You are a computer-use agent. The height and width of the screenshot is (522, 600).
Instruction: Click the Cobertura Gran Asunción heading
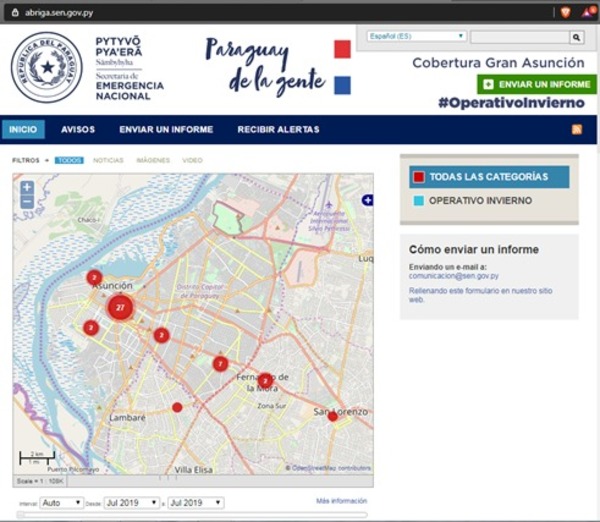498,63
